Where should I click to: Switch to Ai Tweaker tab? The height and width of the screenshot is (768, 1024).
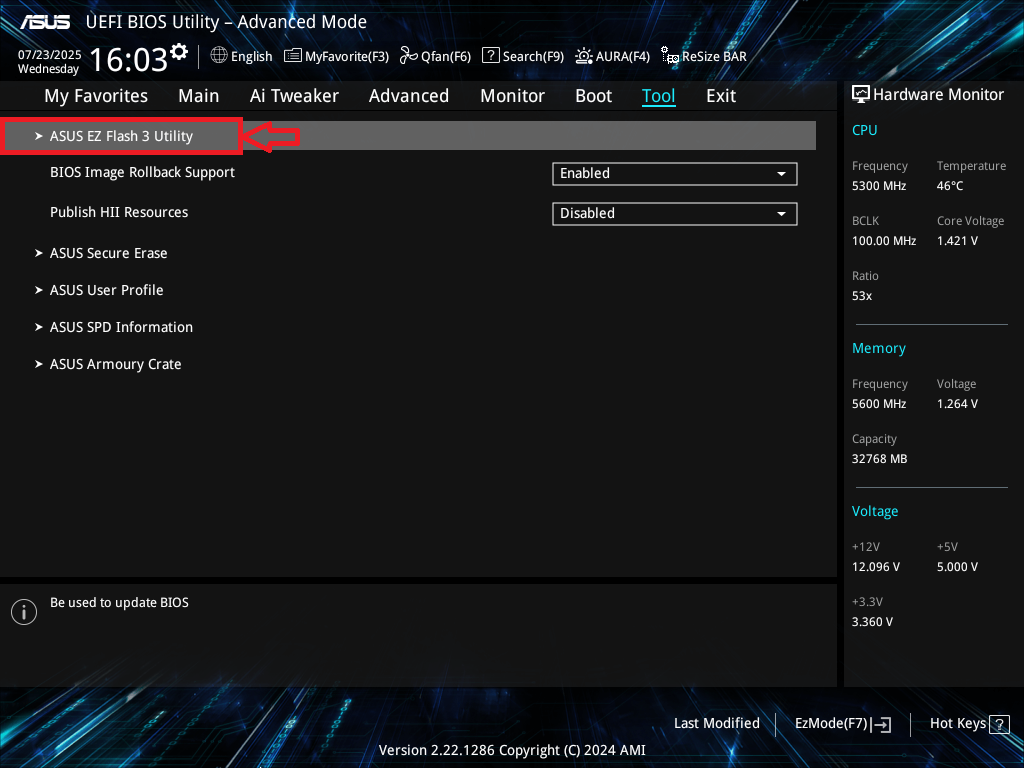tap(294, 96)
